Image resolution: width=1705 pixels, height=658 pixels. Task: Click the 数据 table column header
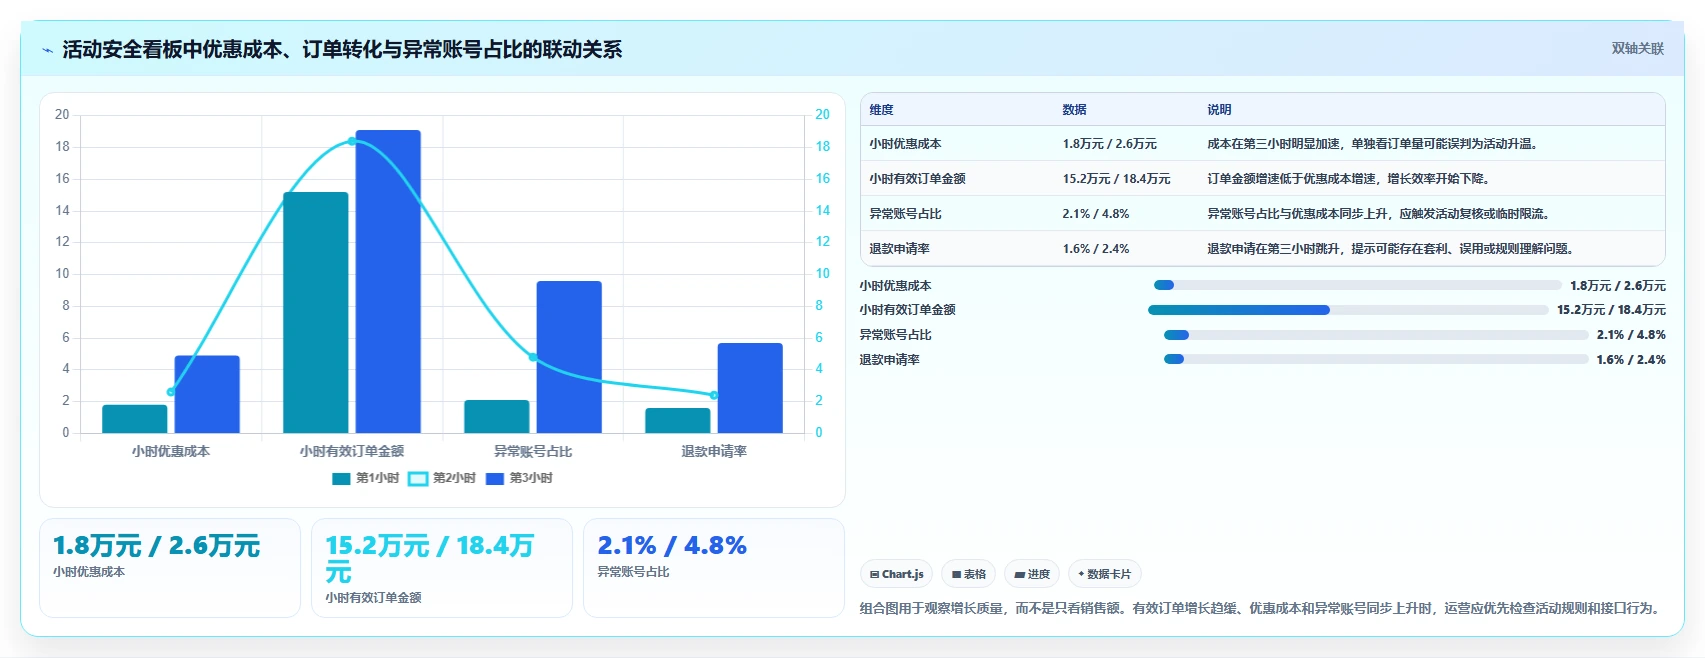click(1074, 110)
